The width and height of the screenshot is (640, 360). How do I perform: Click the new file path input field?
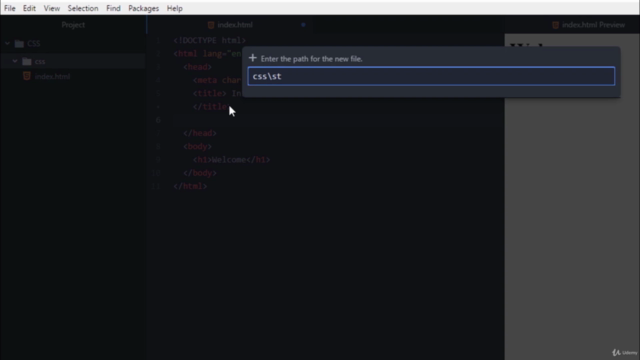click(x=431, y=76)
